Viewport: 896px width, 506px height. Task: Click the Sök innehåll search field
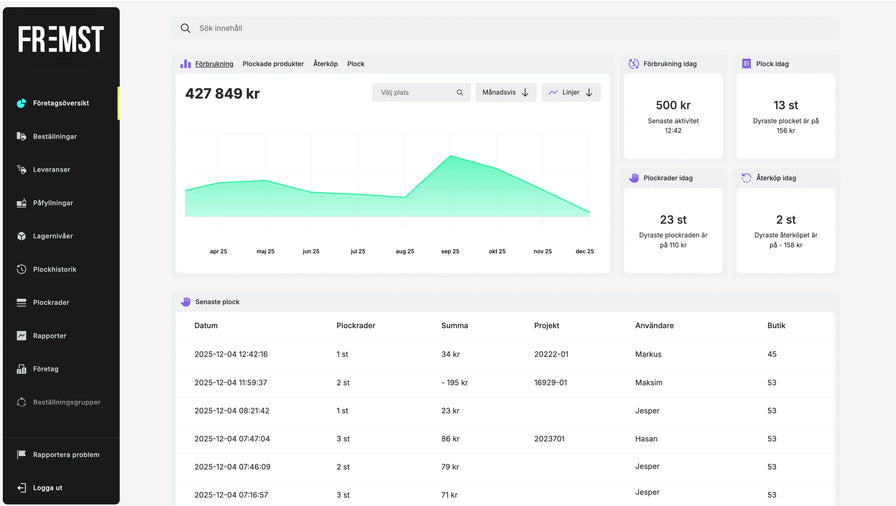505,28
